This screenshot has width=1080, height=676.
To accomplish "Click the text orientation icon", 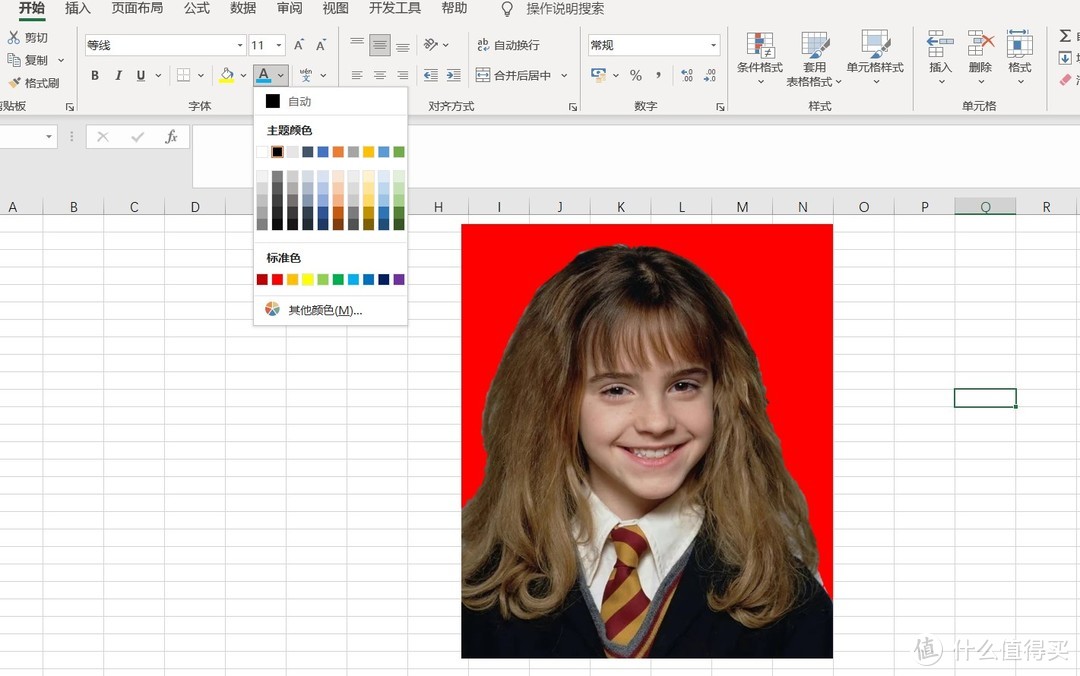I will click(431, 45).
